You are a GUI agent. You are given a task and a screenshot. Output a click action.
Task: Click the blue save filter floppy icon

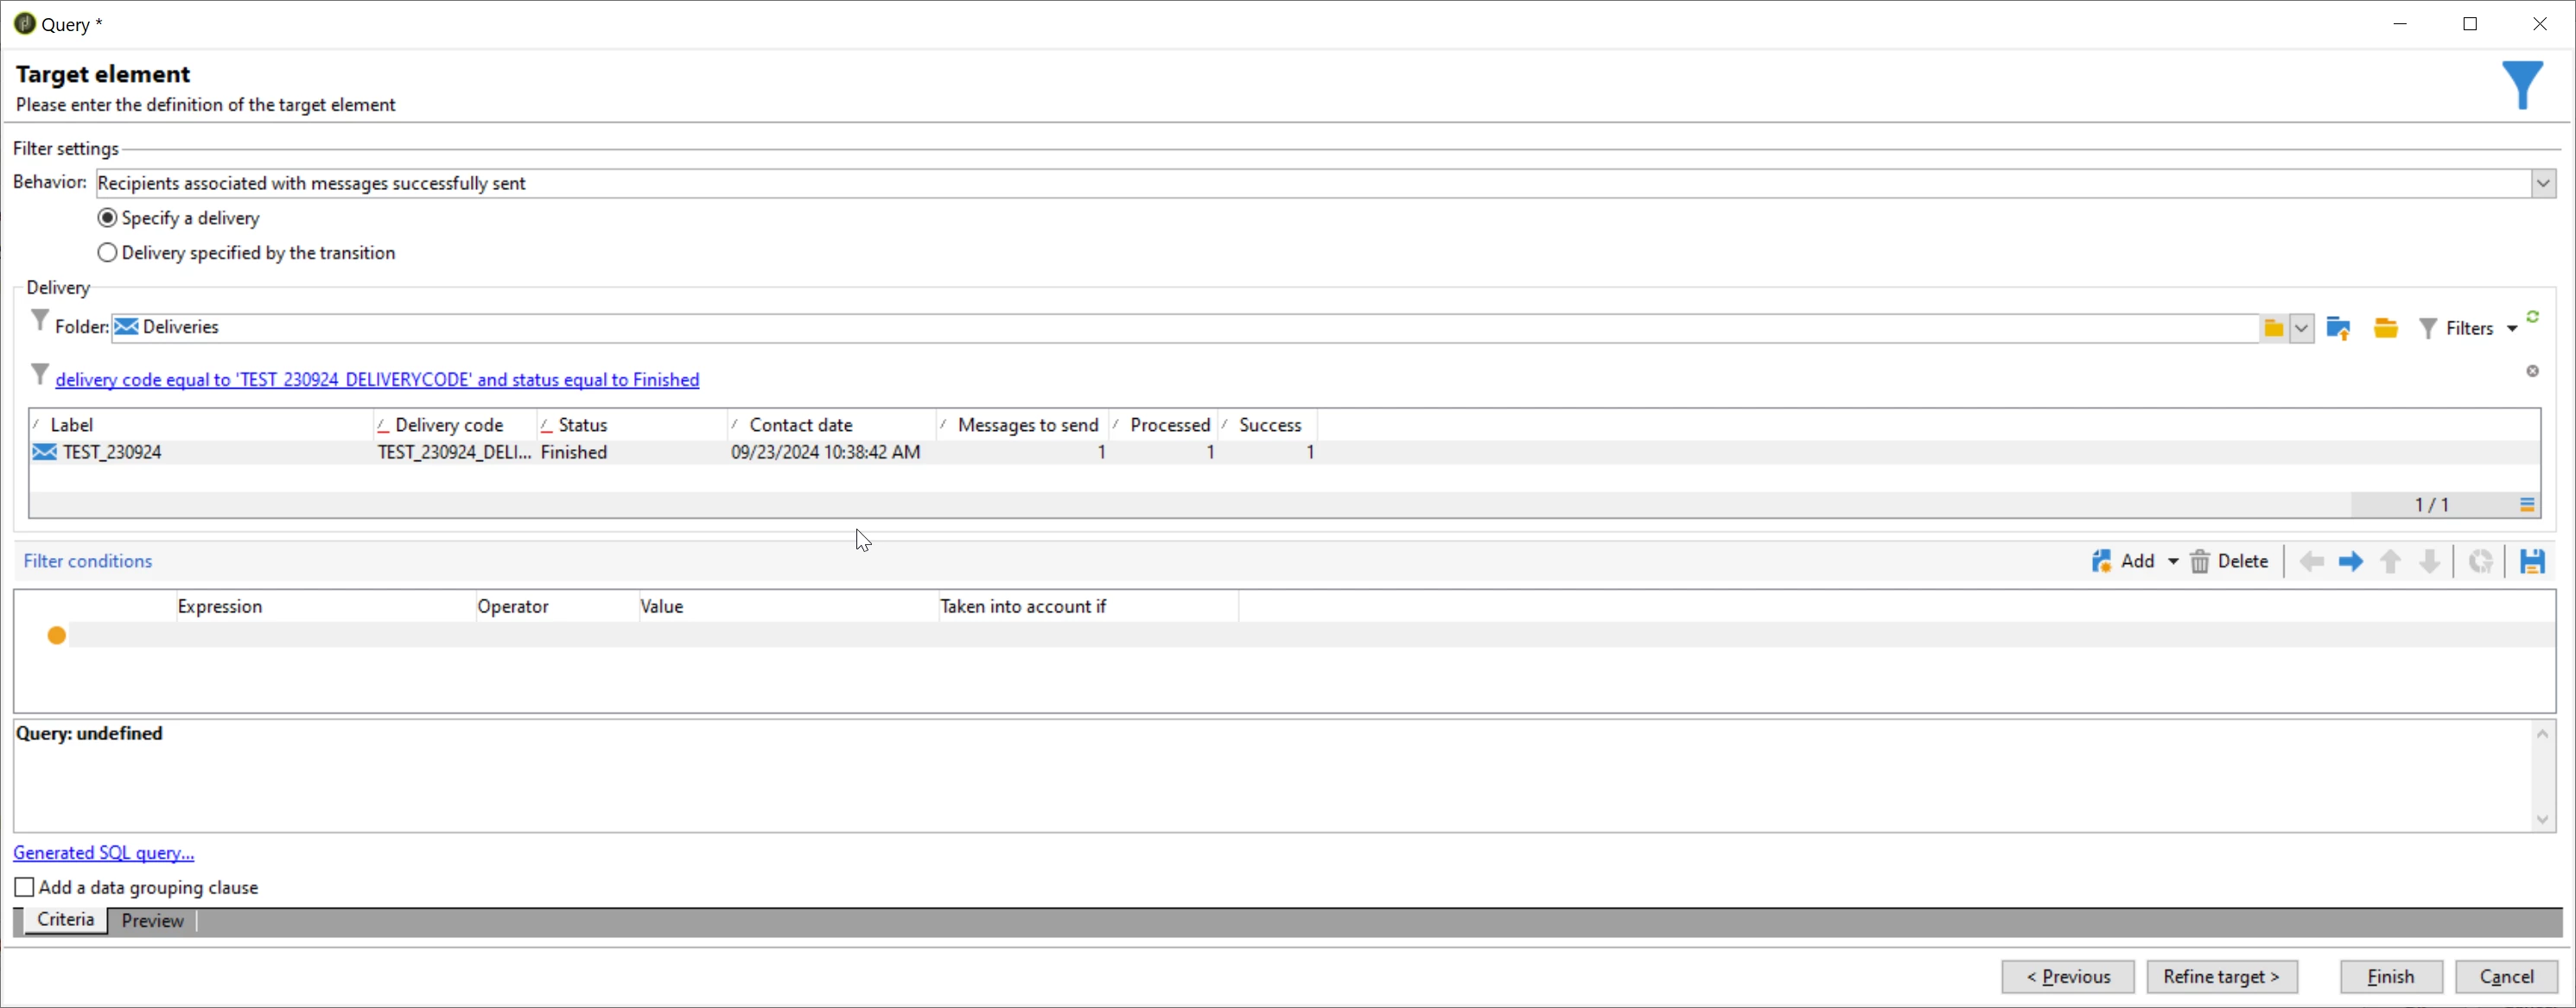pos(2532,562)
